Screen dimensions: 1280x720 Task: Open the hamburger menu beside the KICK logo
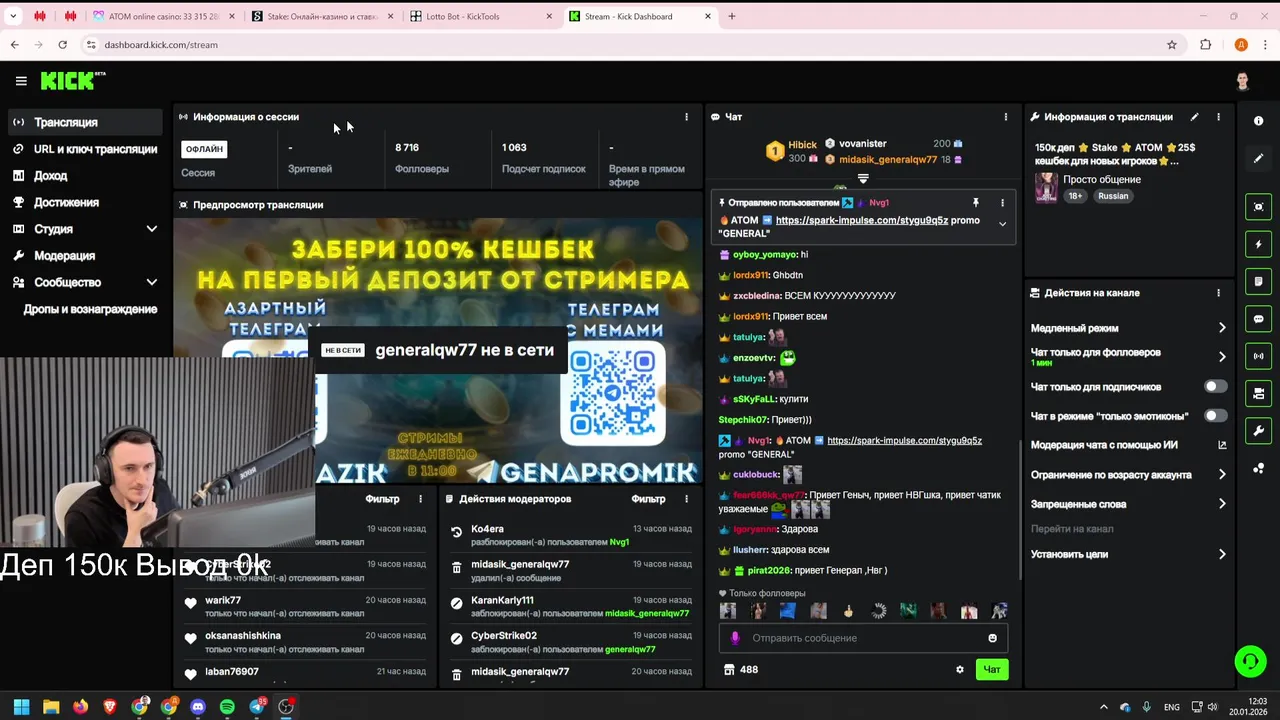[x=21, y=81]
